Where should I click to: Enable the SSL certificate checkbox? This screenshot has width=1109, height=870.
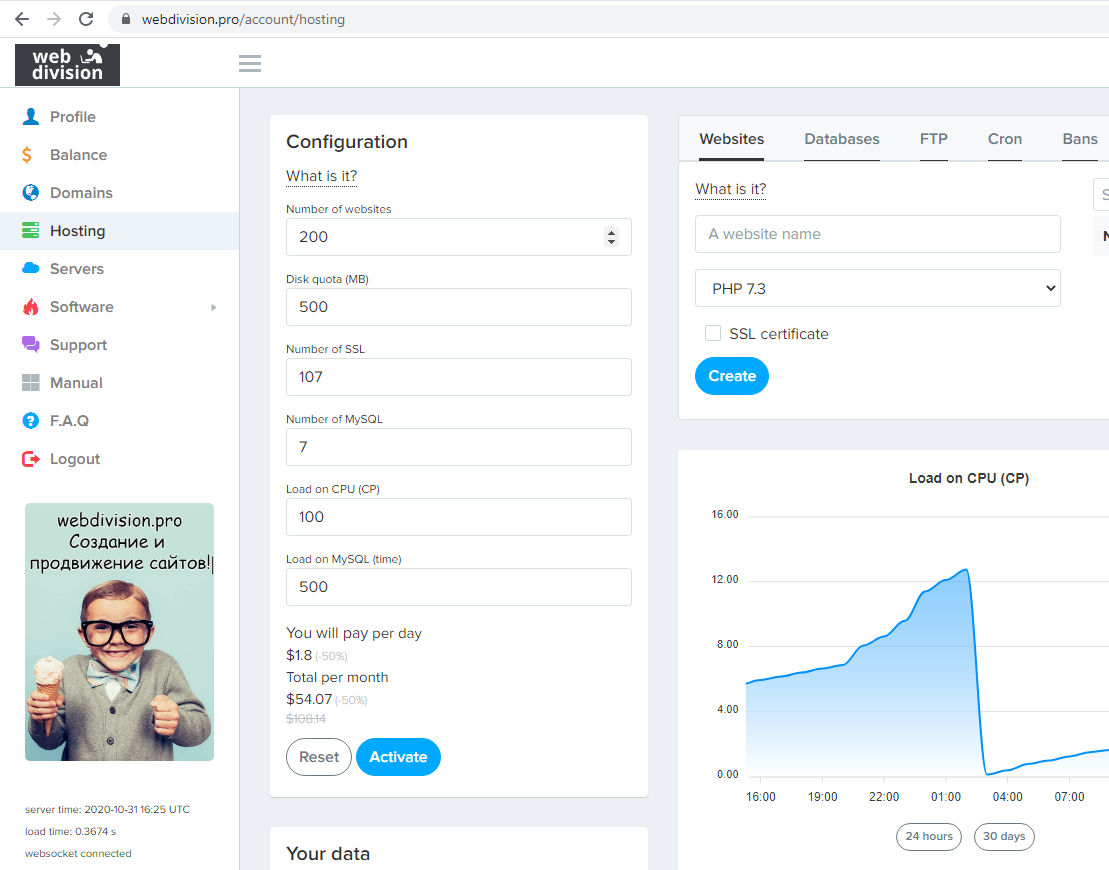(x=713, y=334)
